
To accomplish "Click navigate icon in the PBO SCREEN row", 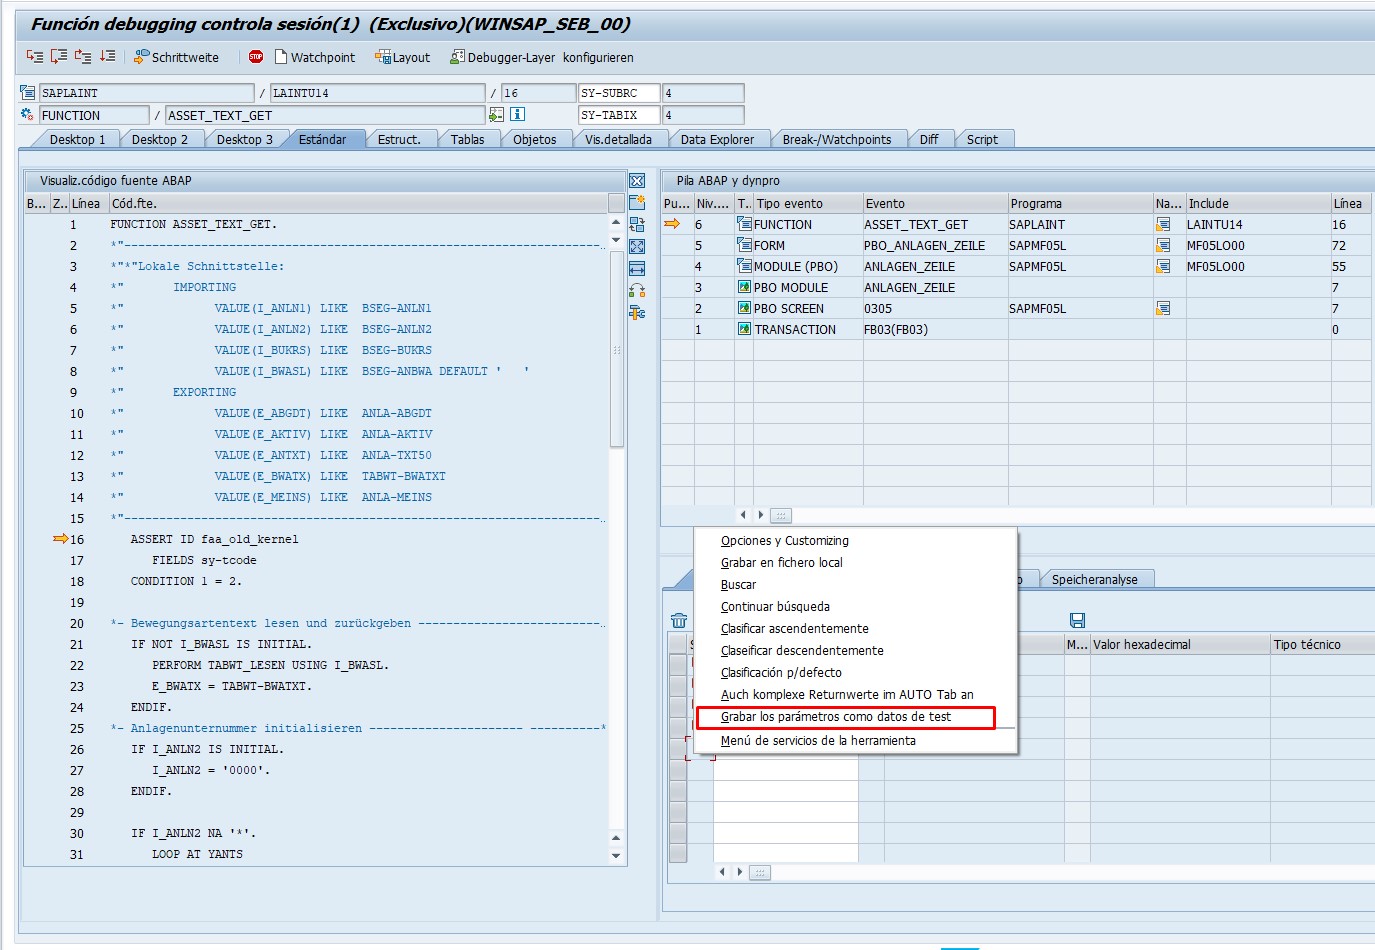I will tap(1163, 308).
